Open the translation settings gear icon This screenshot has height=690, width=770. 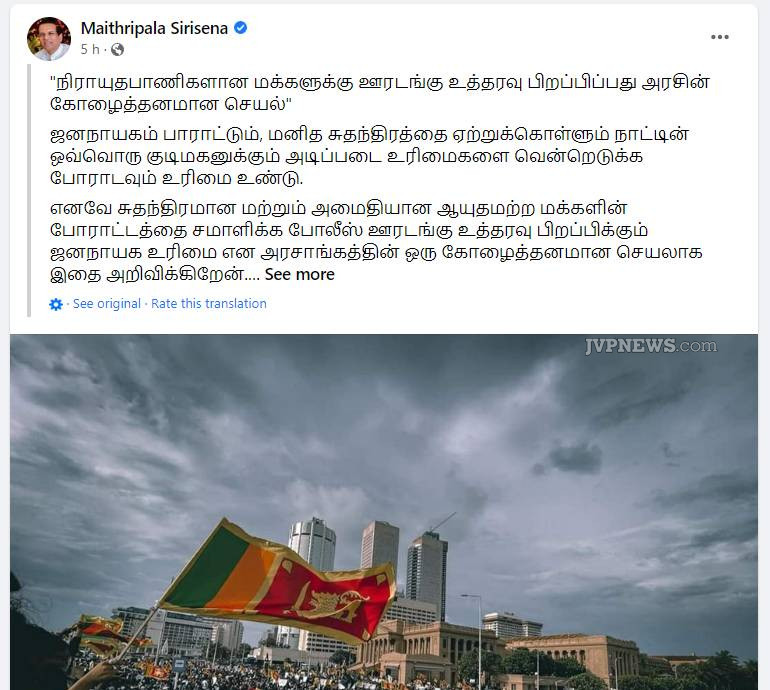(56, 304)
